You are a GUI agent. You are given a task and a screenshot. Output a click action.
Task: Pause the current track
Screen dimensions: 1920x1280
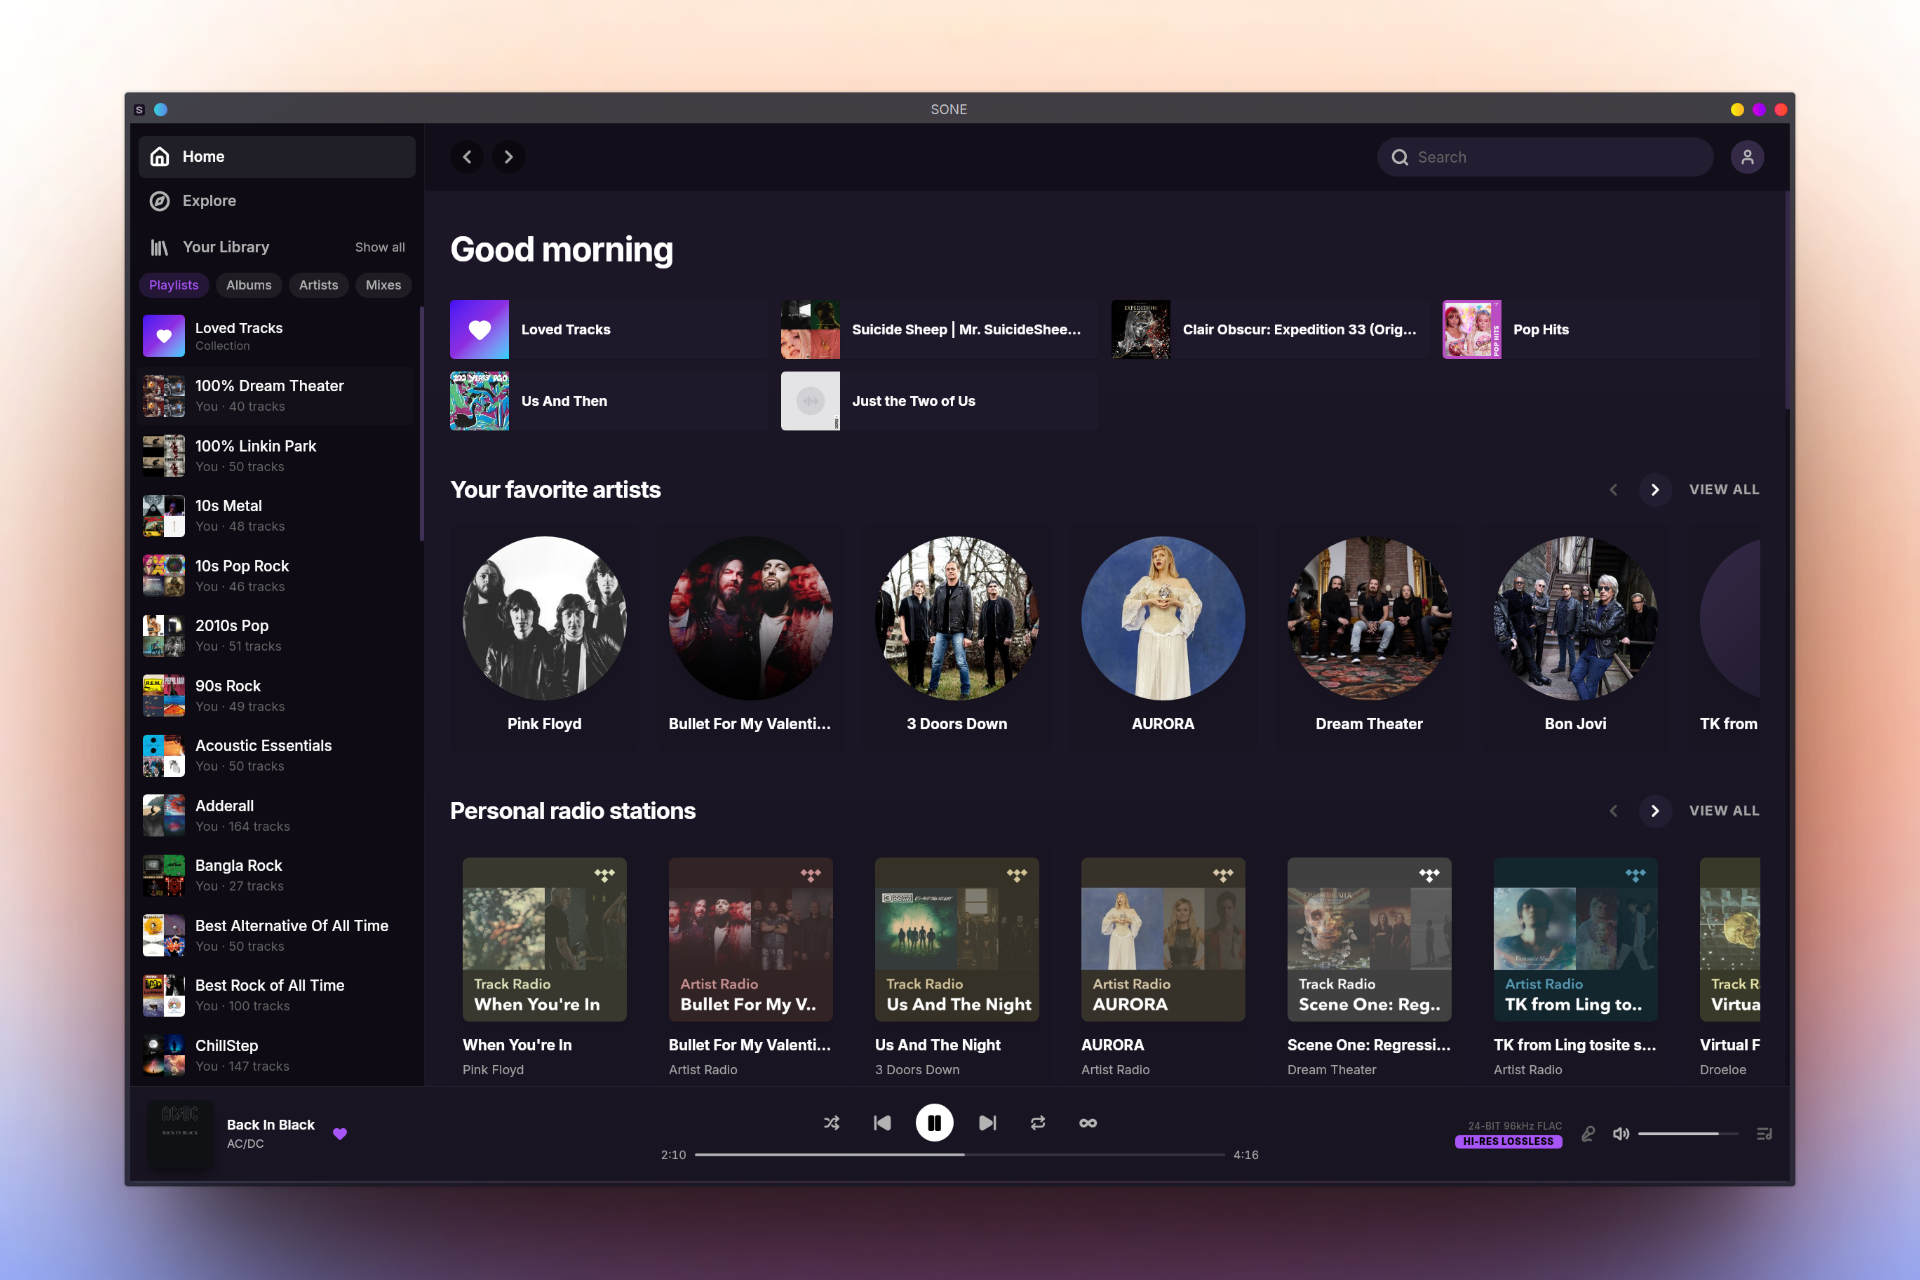point(934,1123)
